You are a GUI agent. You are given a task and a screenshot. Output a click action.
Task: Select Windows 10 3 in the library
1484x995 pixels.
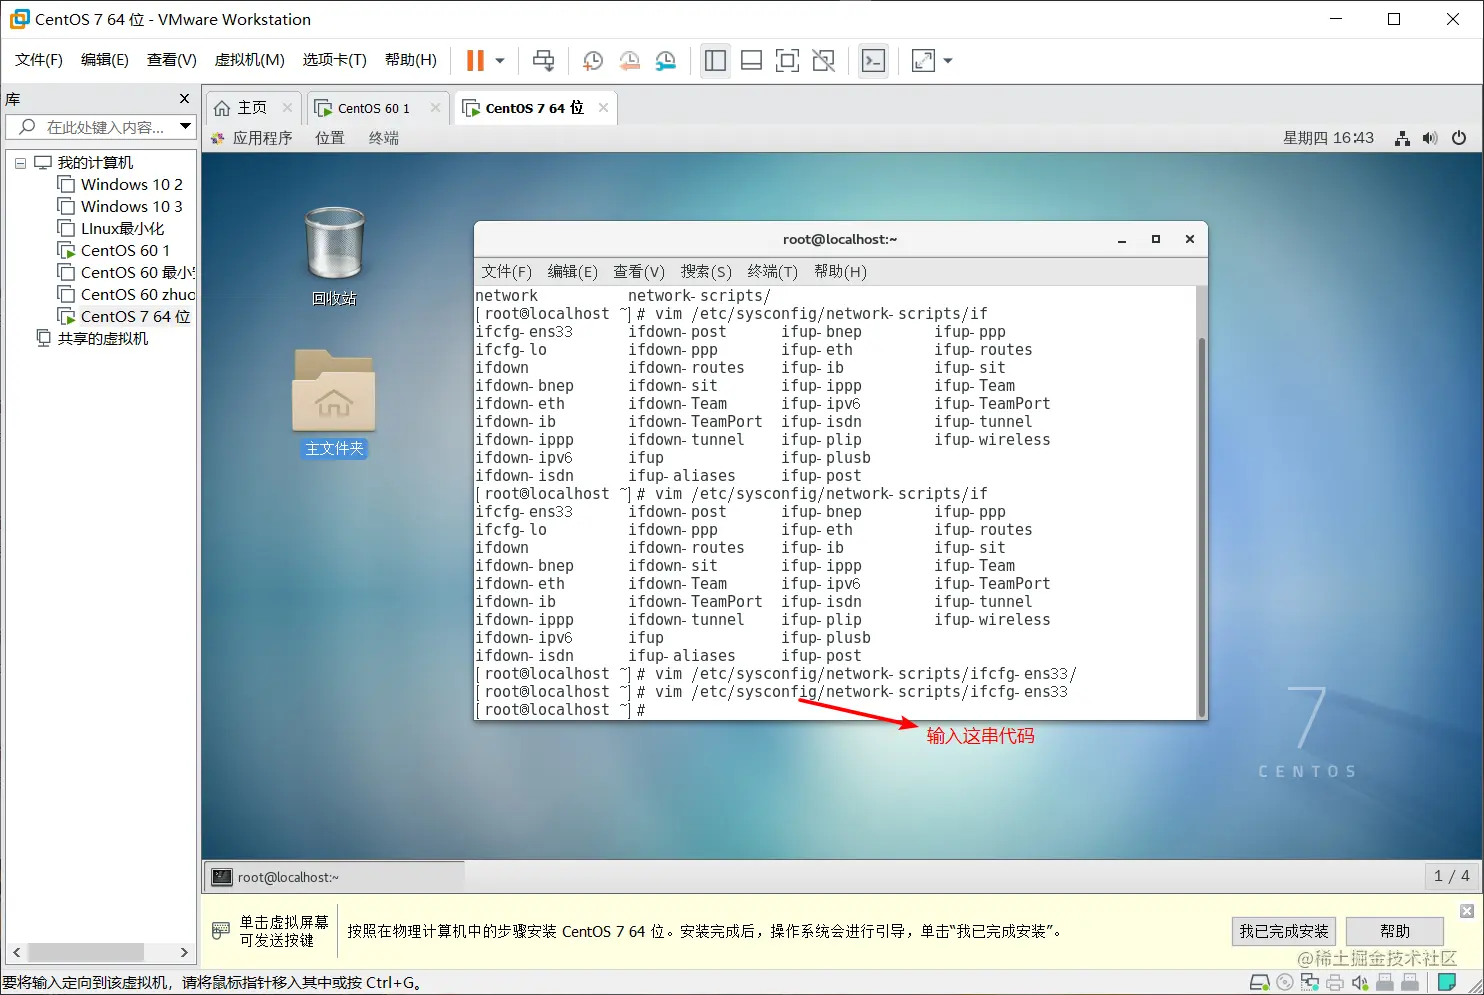120,207
